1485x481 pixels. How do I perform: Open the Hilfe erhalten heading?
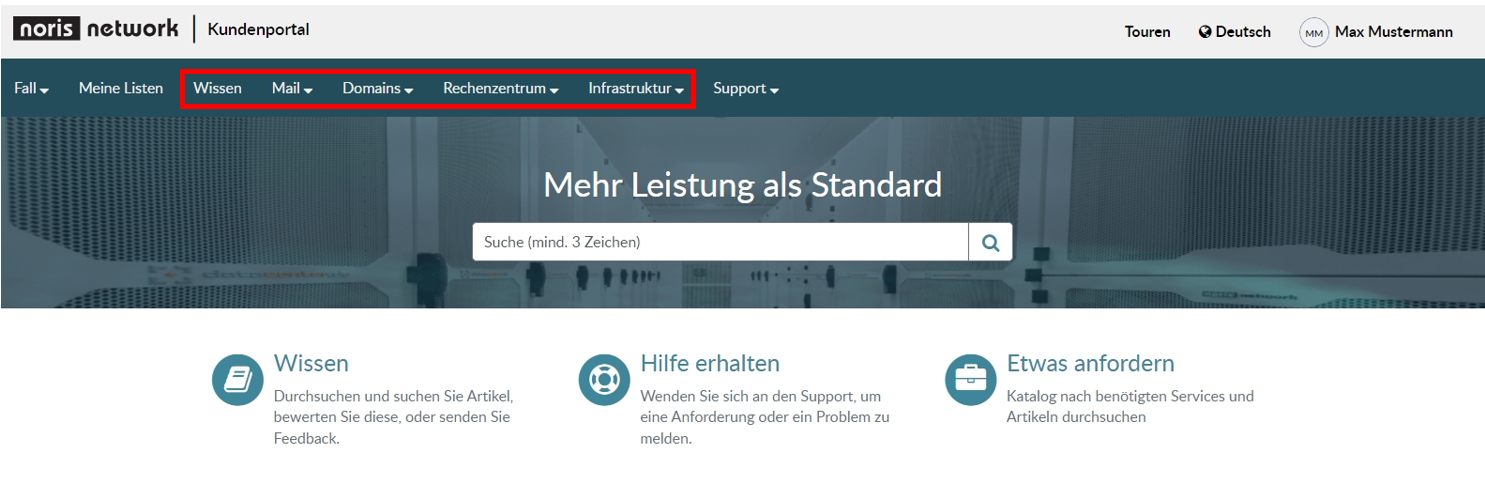pyautogui.click(x=710, y=363)
